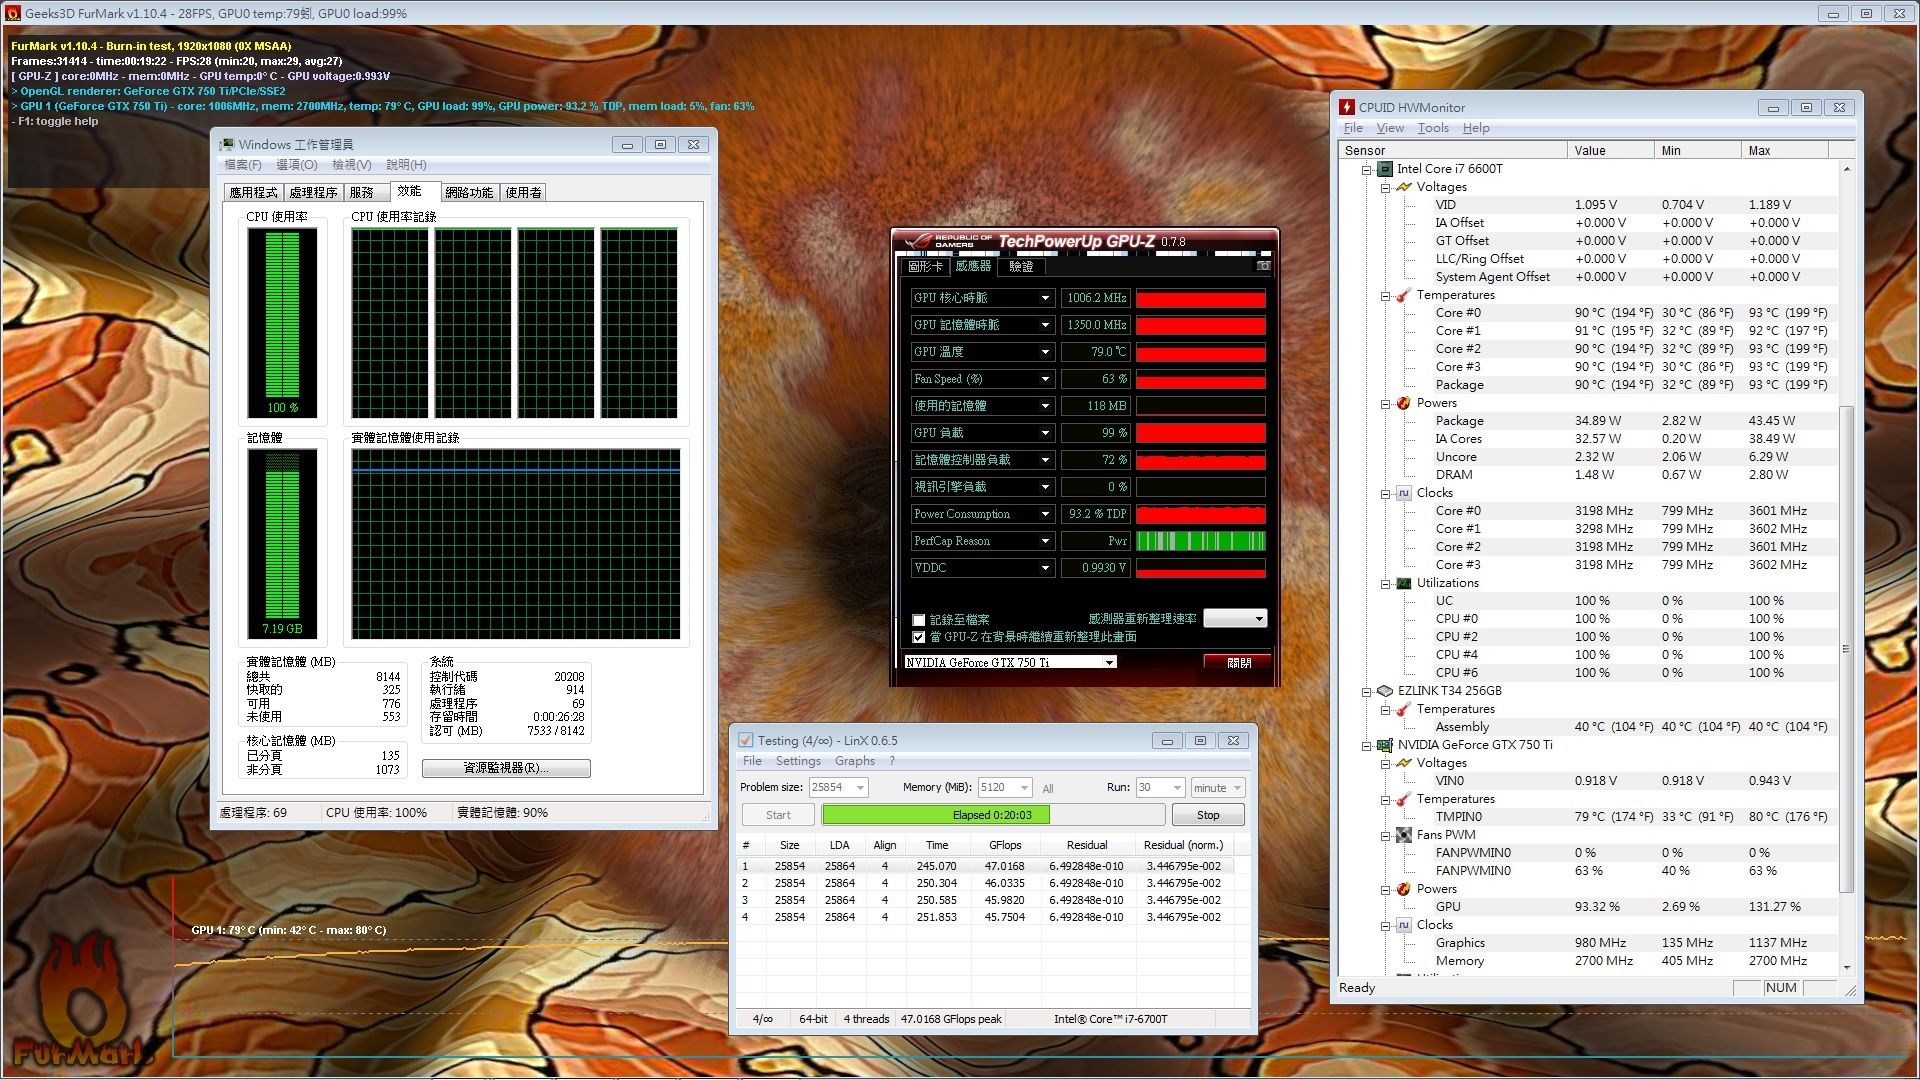Viewport: 1920px width, 1080px height.
Task: Switch to GPU-Z 圖形卡 tab
Action: click(x=925, y=266)
